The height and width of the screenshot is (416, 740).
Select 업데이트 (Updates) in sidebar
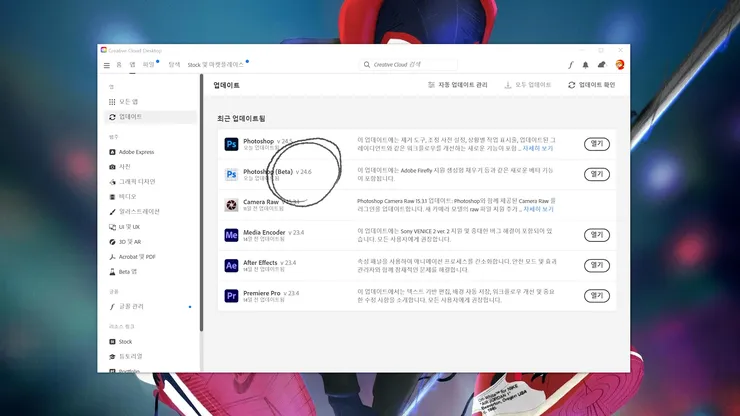[x=150, y=117]
